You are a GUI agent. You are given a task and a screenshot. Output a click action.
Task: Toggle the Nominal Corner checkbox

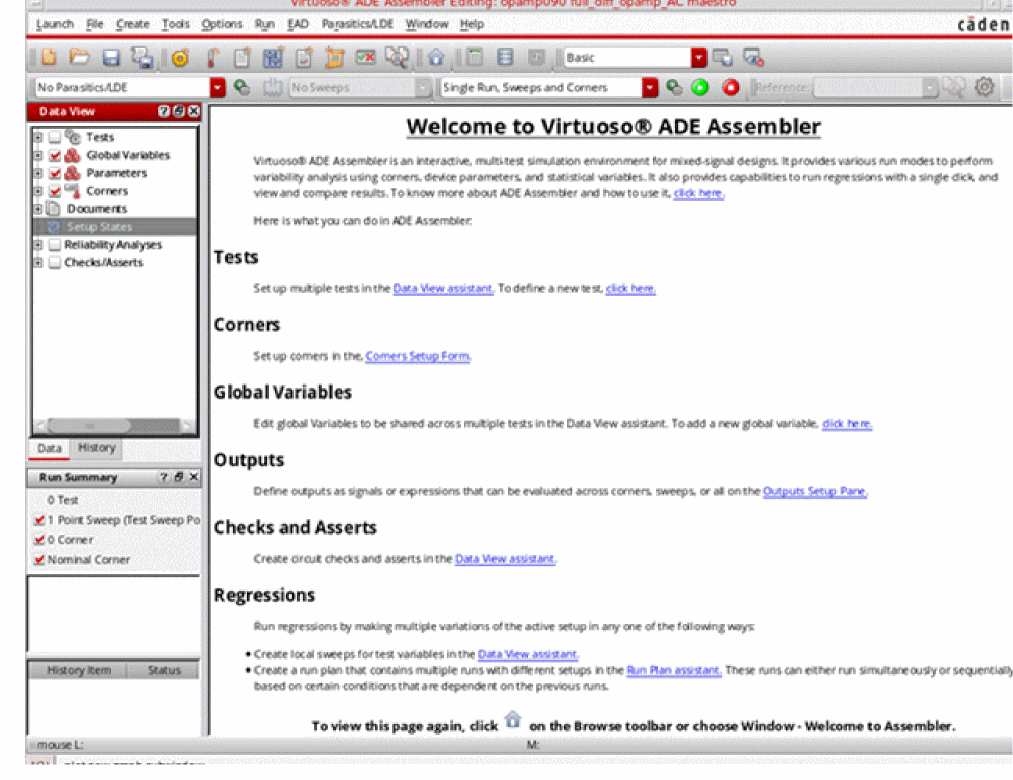(x=39, y=560)
